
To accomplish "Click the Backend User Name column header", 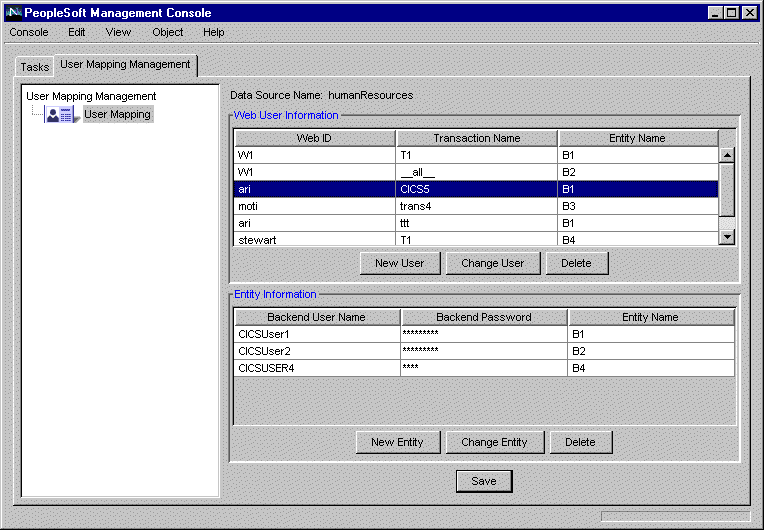I will click(317, 317).
